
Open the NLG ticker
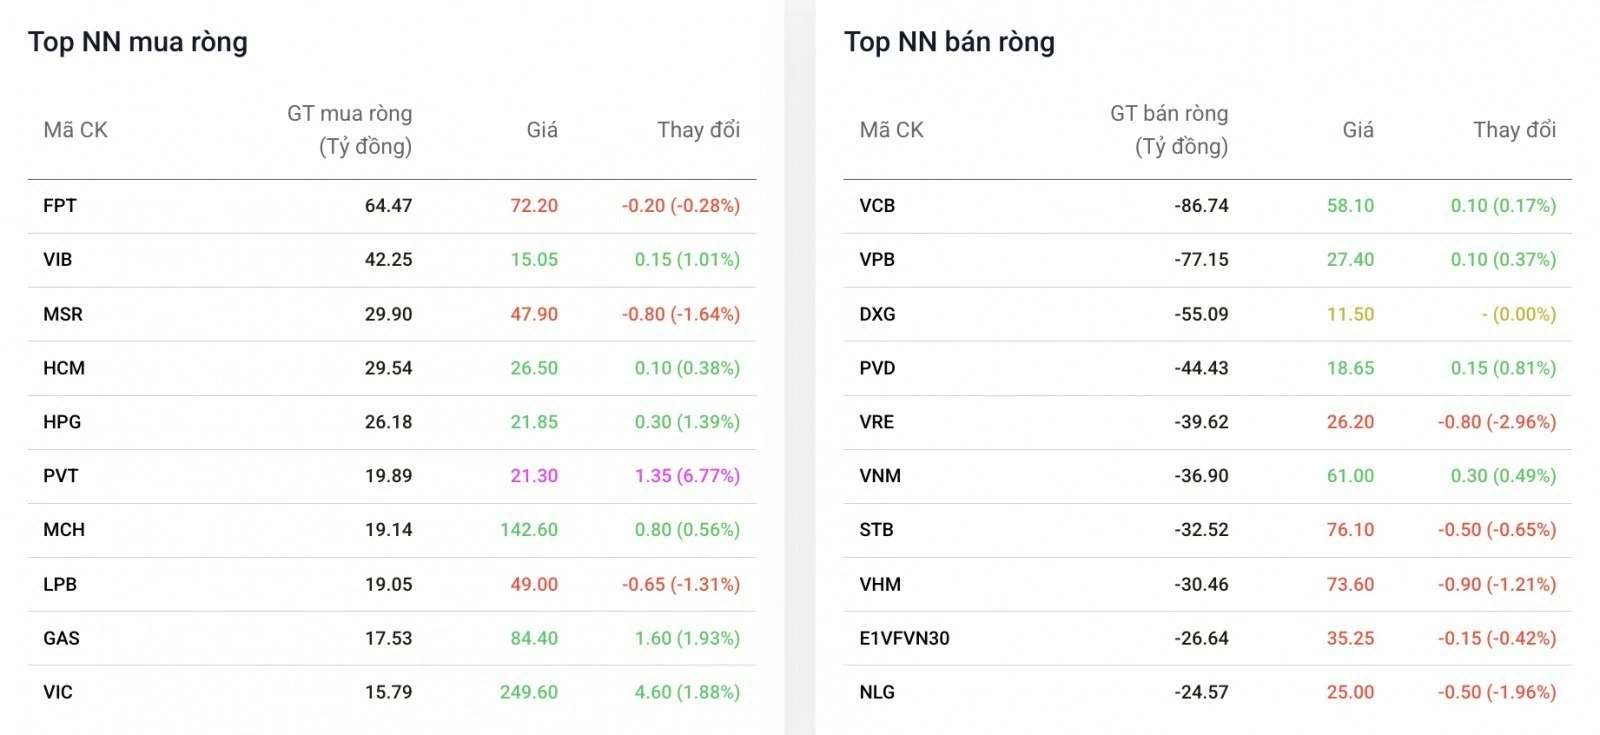pyautogui.click(x=877, y=692)
